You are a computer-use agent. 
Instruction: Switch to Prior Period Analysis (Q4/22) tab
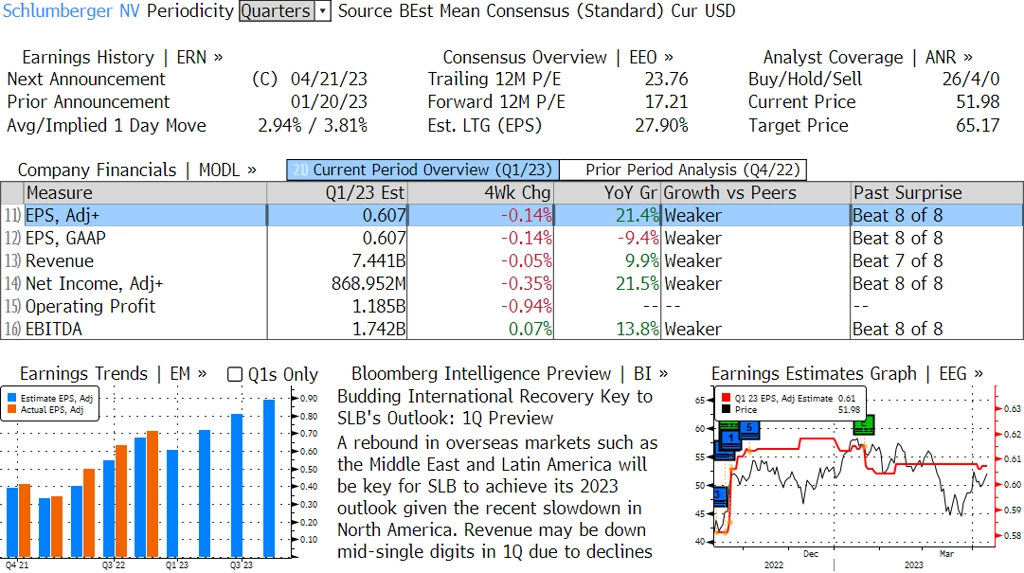pos(684,170)
